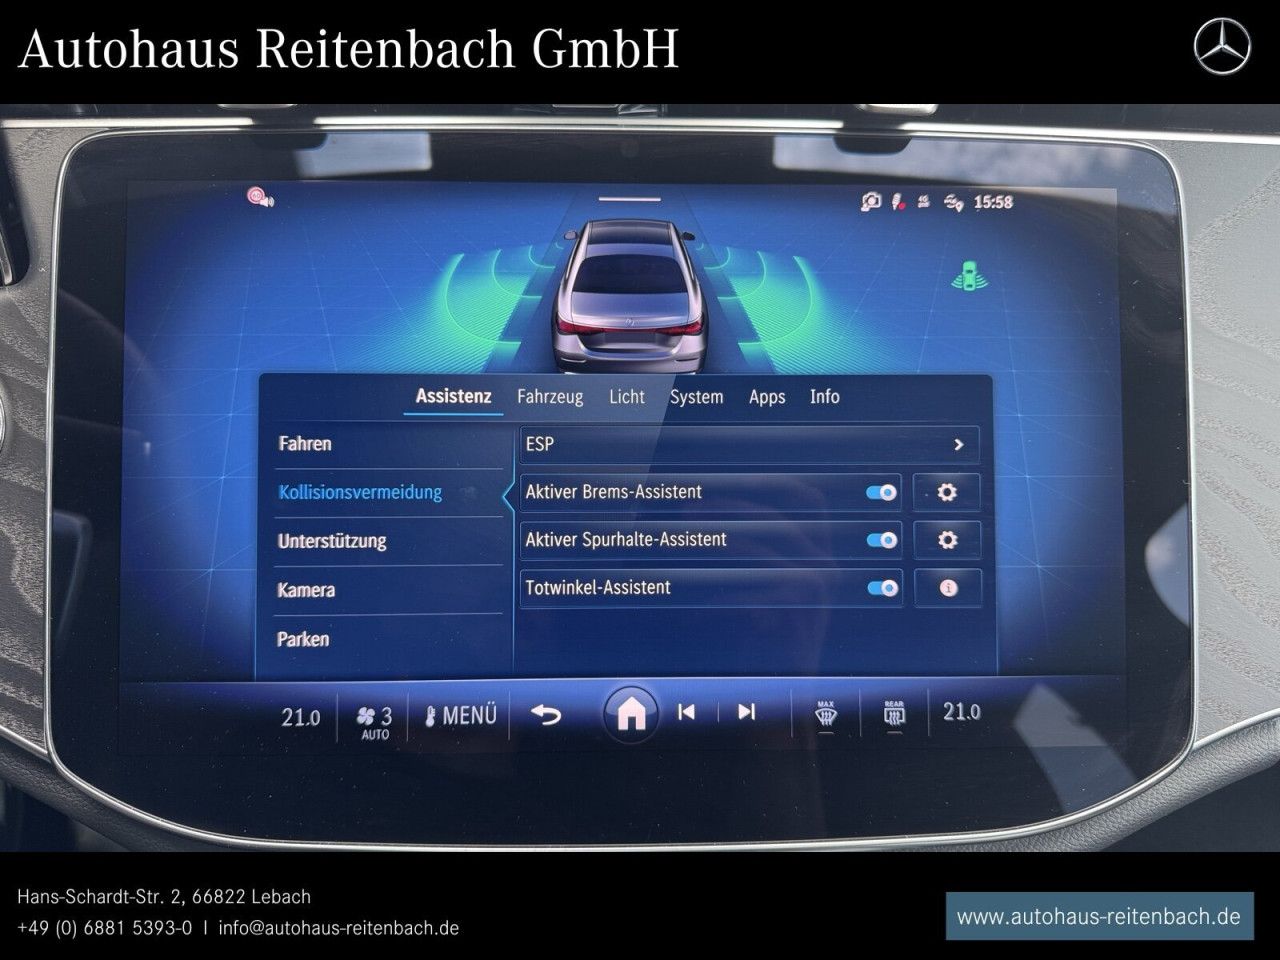The height and width of the screenshot is (960, 1280).
Task: Open the climate MENÜ
Action: point(461,715)
